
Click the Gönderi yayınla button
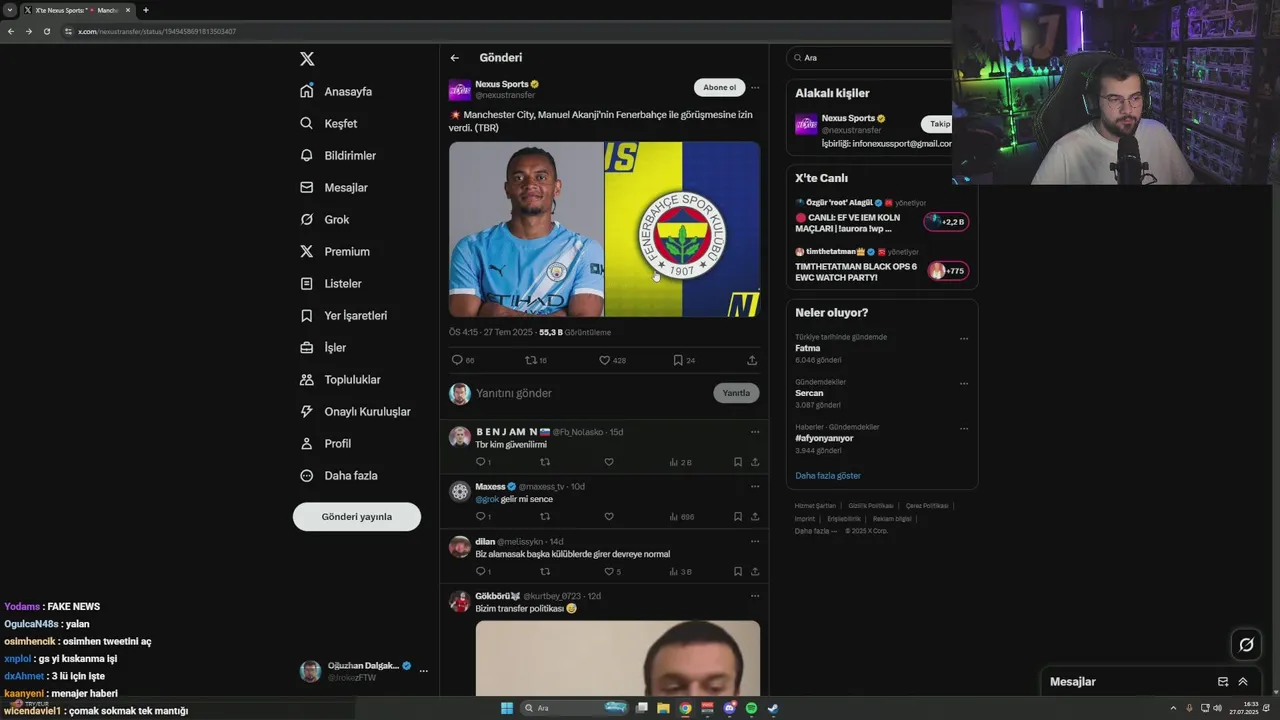click(x=357, y=517)
